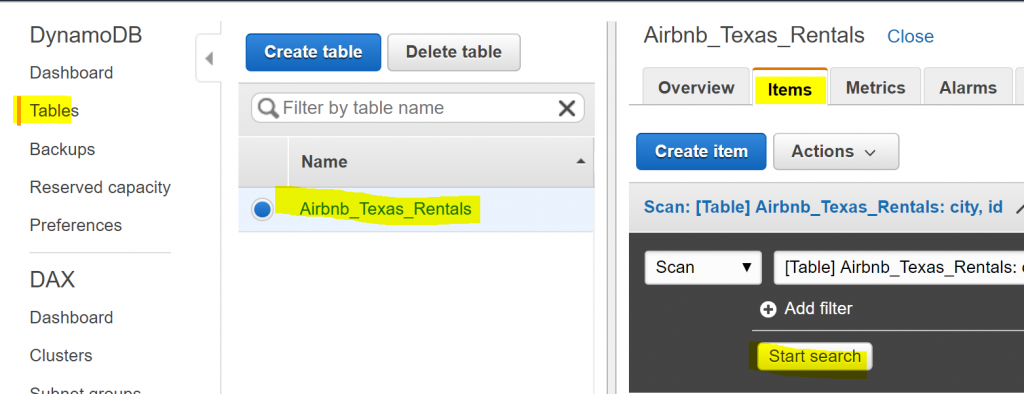The height and width of the screenshot is (394, 1024).
Task: Start the search with Start search button
Action: click(814, 357)
